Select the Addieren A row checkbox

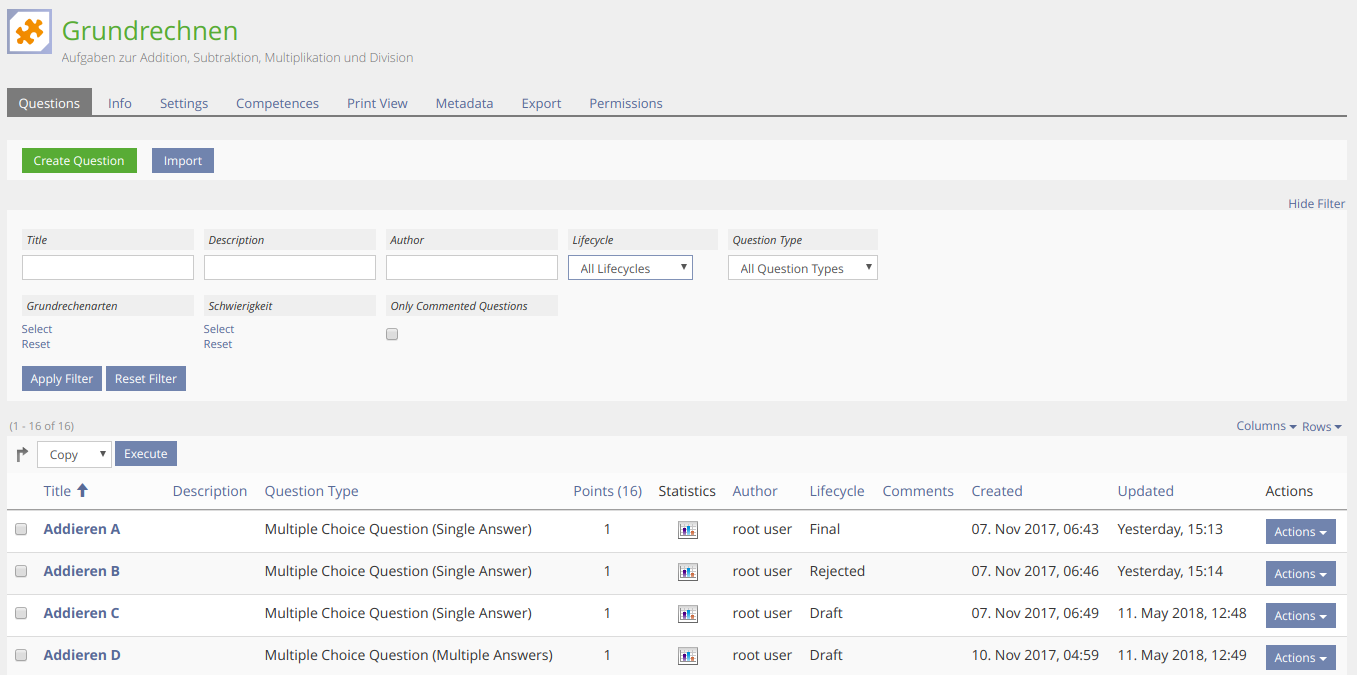21,530
